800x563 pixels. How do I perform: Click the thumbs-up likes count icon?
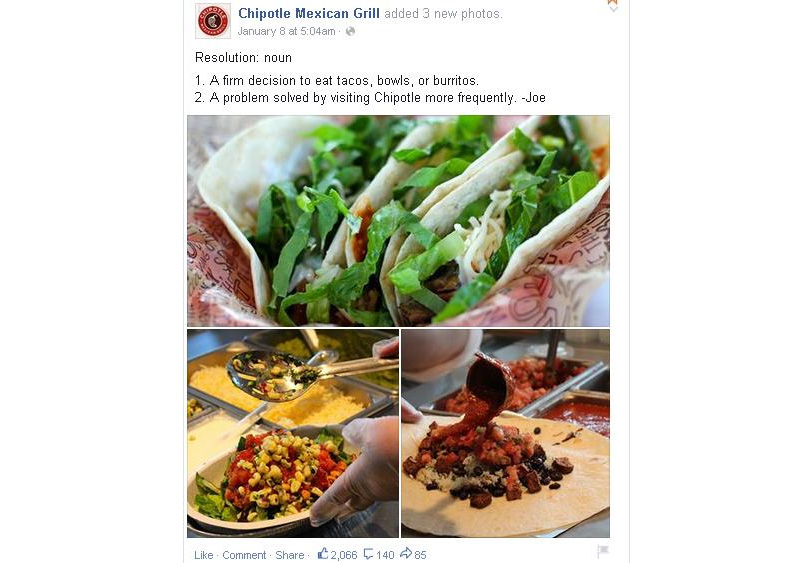pyautogui.click(x=322, y=553)
